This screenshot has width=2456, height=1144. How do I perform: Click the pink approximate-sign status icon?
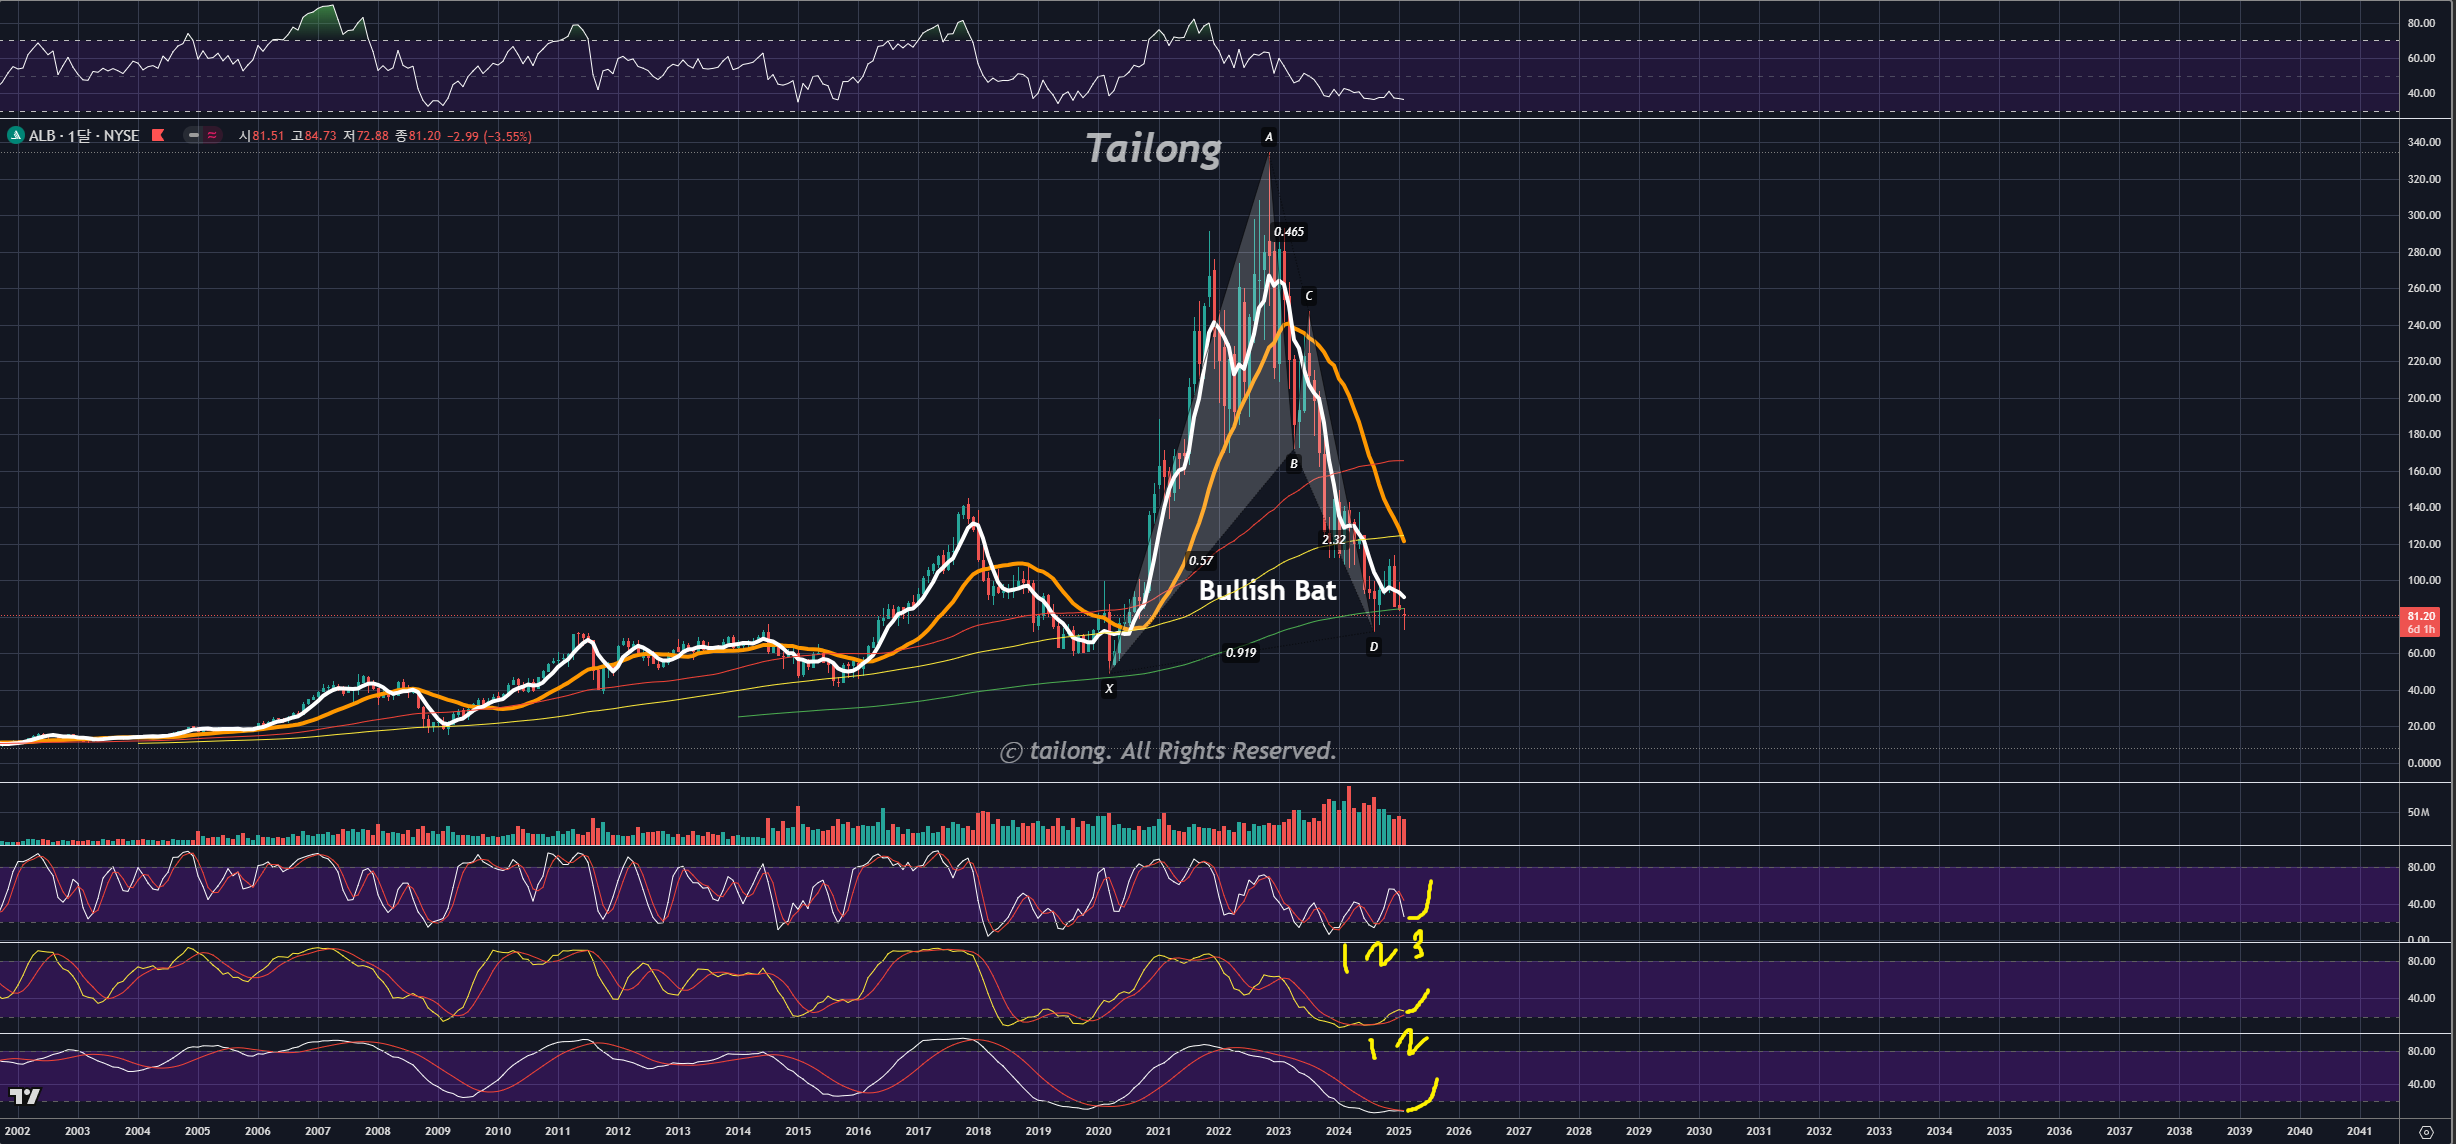(212, 135)
